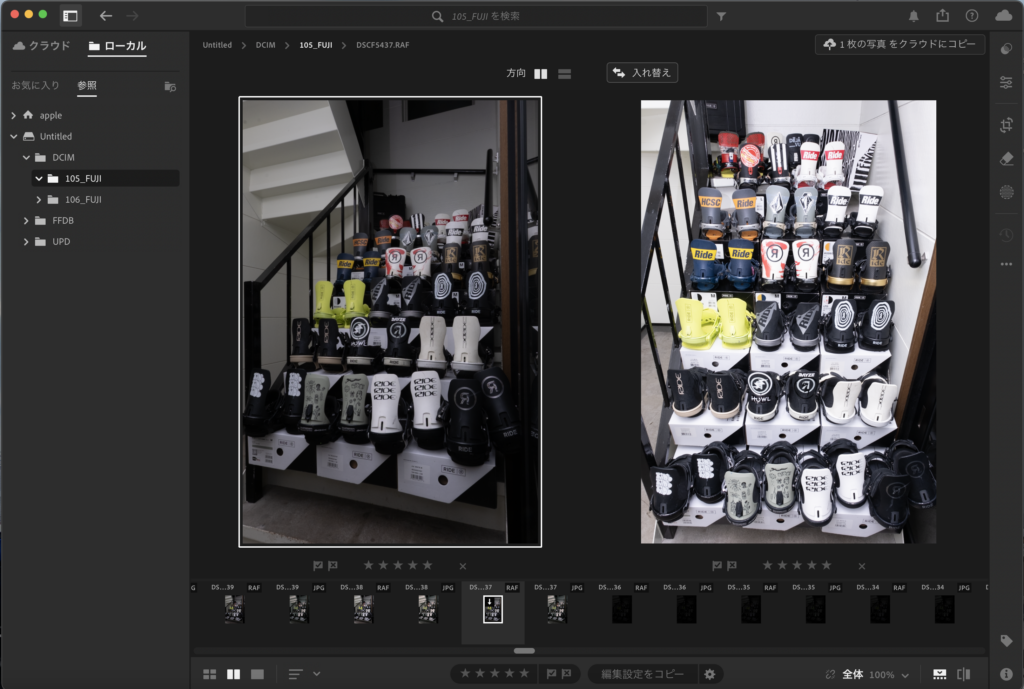Open the presets panel icon
Screen dimensions: 1024x689
click(1006, 49)
